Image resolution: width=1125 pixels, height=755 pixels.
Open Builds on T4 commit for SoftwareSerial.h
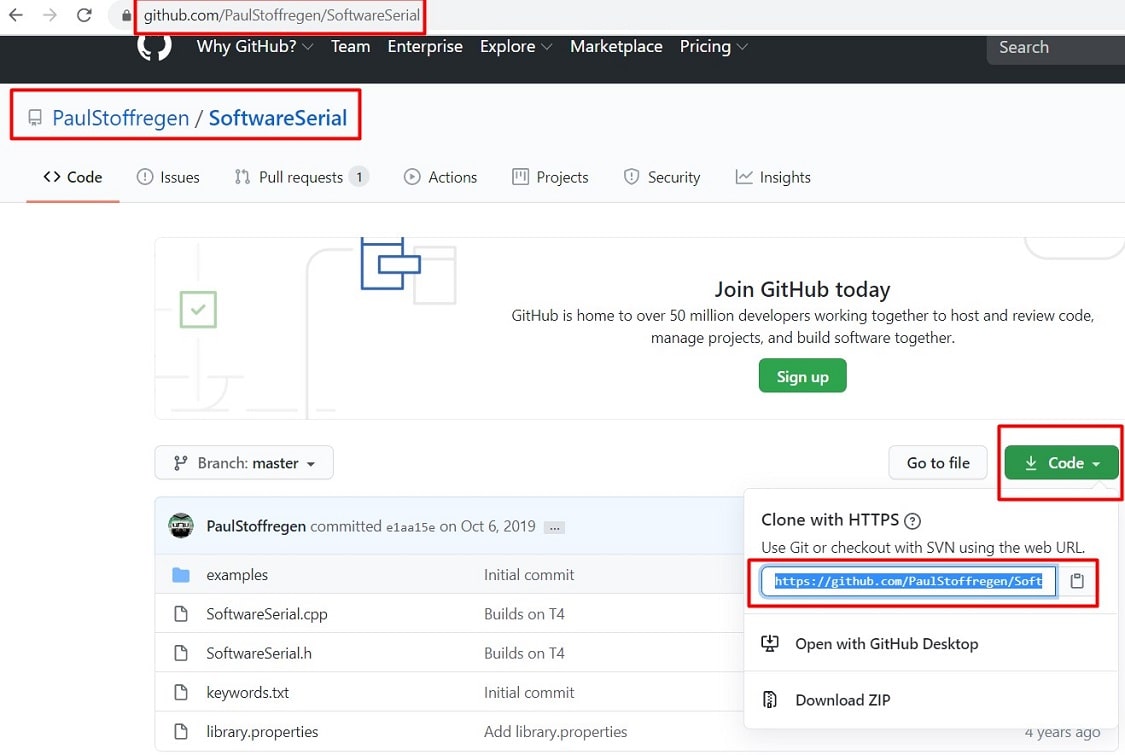tap(524, 653)
